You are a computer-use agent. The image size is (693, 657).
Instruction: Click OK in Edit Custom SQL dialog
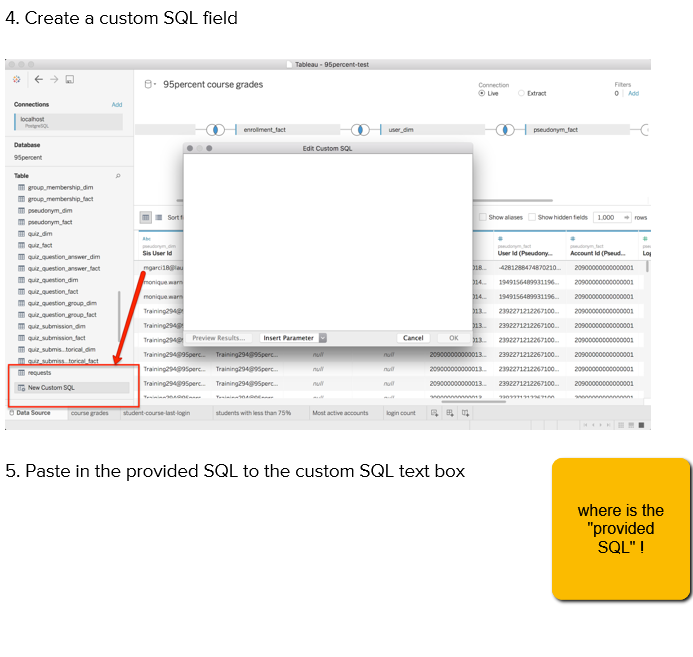(454, 338)
